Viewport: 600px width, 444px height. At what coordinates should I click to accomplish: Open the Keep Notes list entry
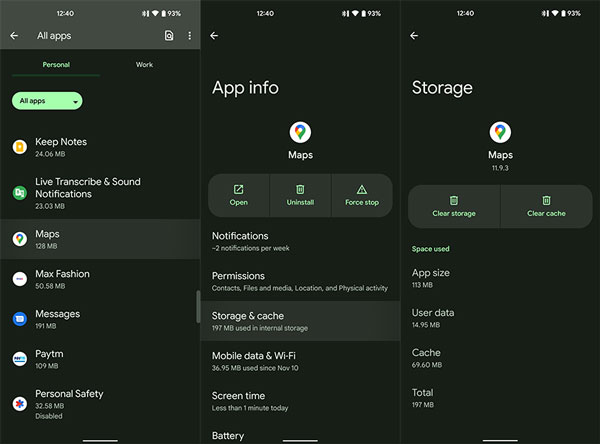[x=100, y=147]
